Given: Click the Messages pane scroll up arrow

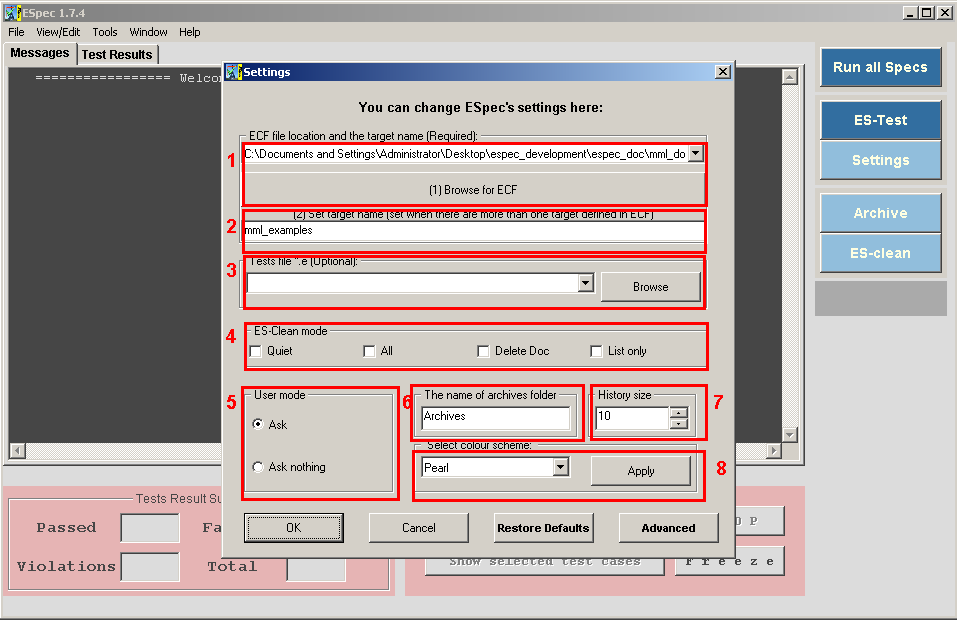Looking at the screenshot, I should pyautogui.click(x=790, y=76).
